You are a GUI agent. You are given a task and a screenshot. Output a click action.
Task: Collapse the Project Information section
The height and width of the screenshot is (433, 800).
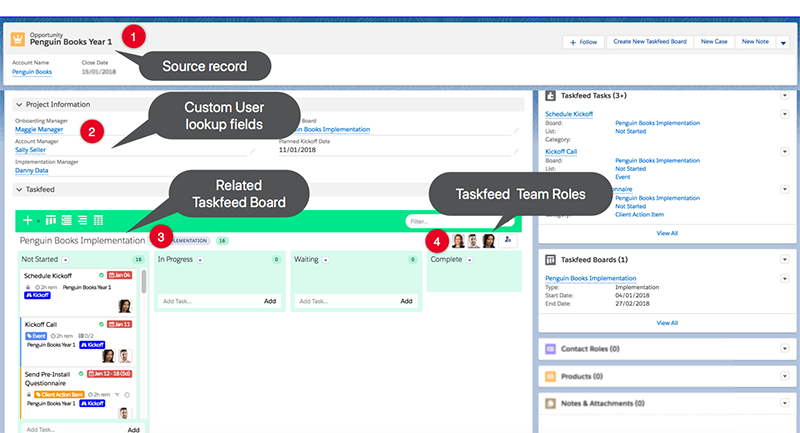[19, 104]
